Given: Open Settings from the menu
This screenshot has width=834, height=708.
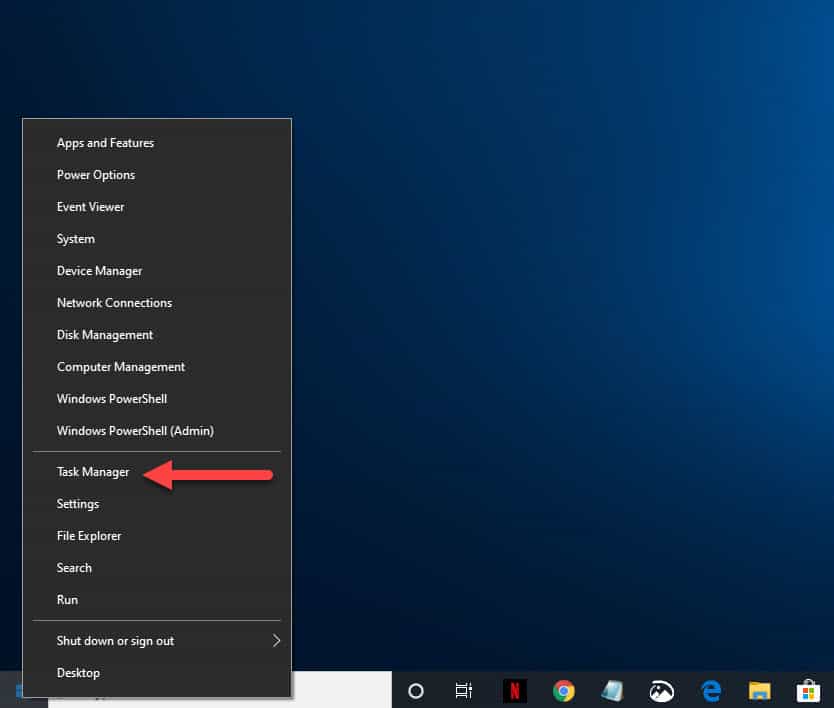Looking at the screenshot, I should pos(157,504).
